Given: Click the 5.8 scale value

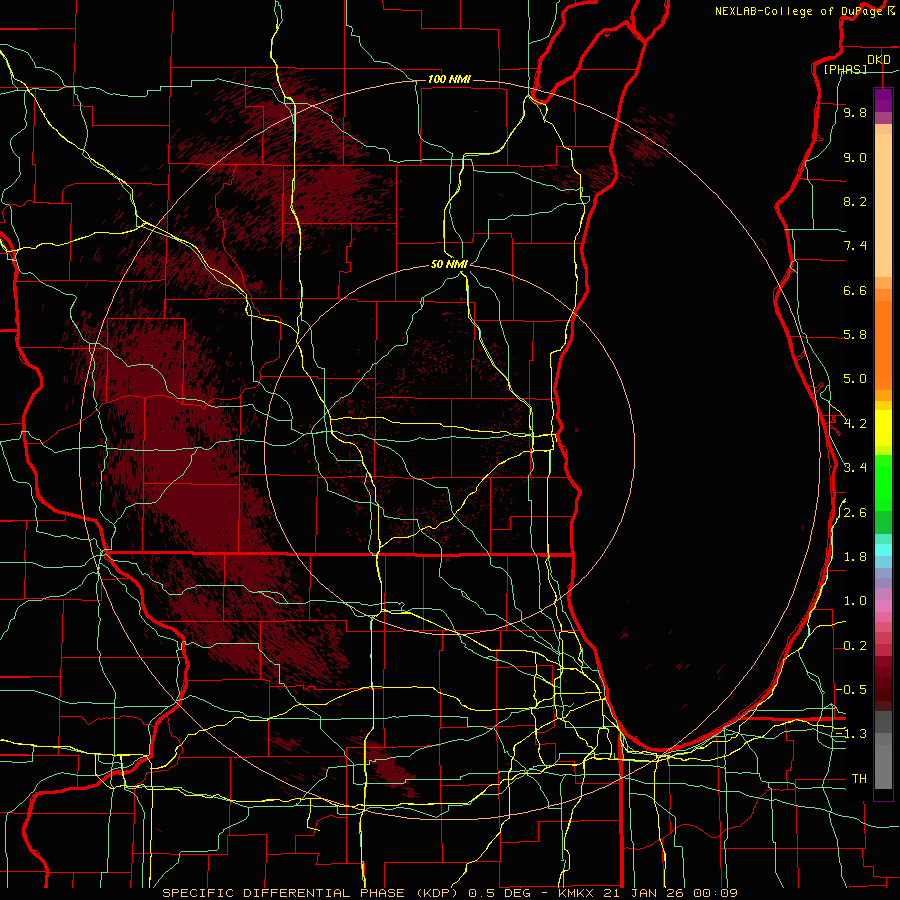Looking at the screenshot, I should pos(855,335).
